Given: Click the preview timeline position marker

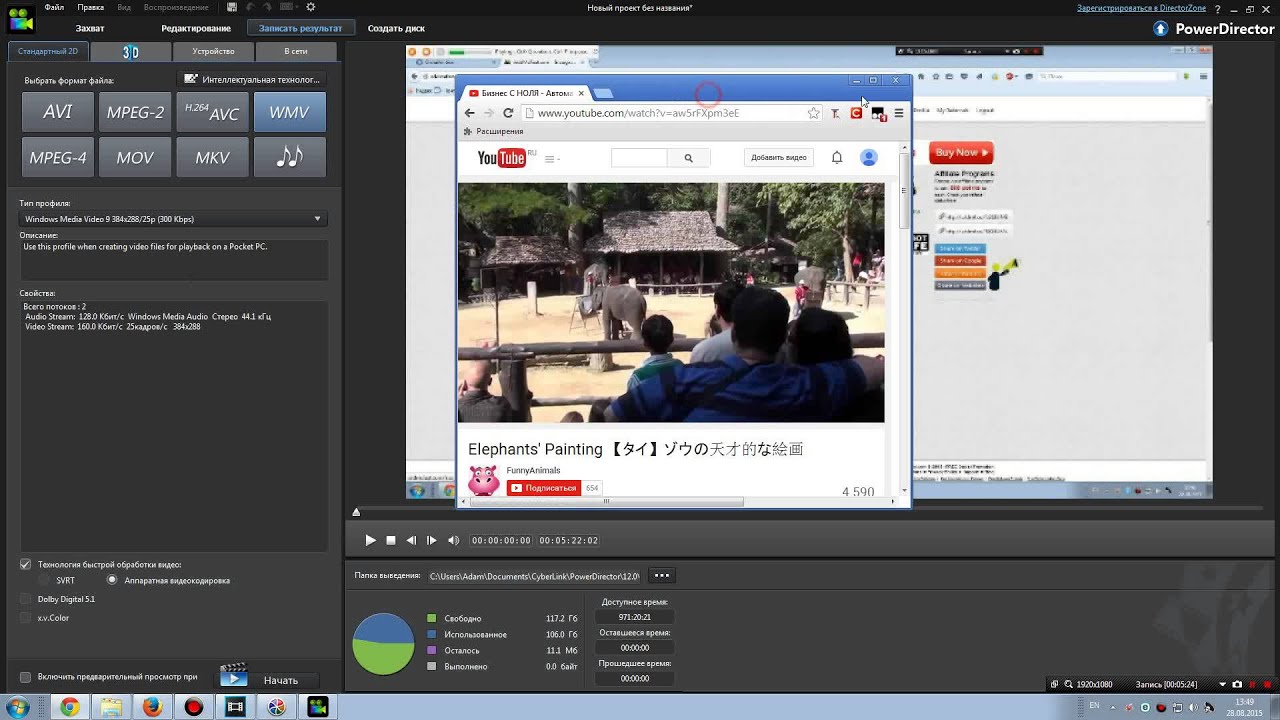Looking at the screenshot, I should click(x=356, y=513).
